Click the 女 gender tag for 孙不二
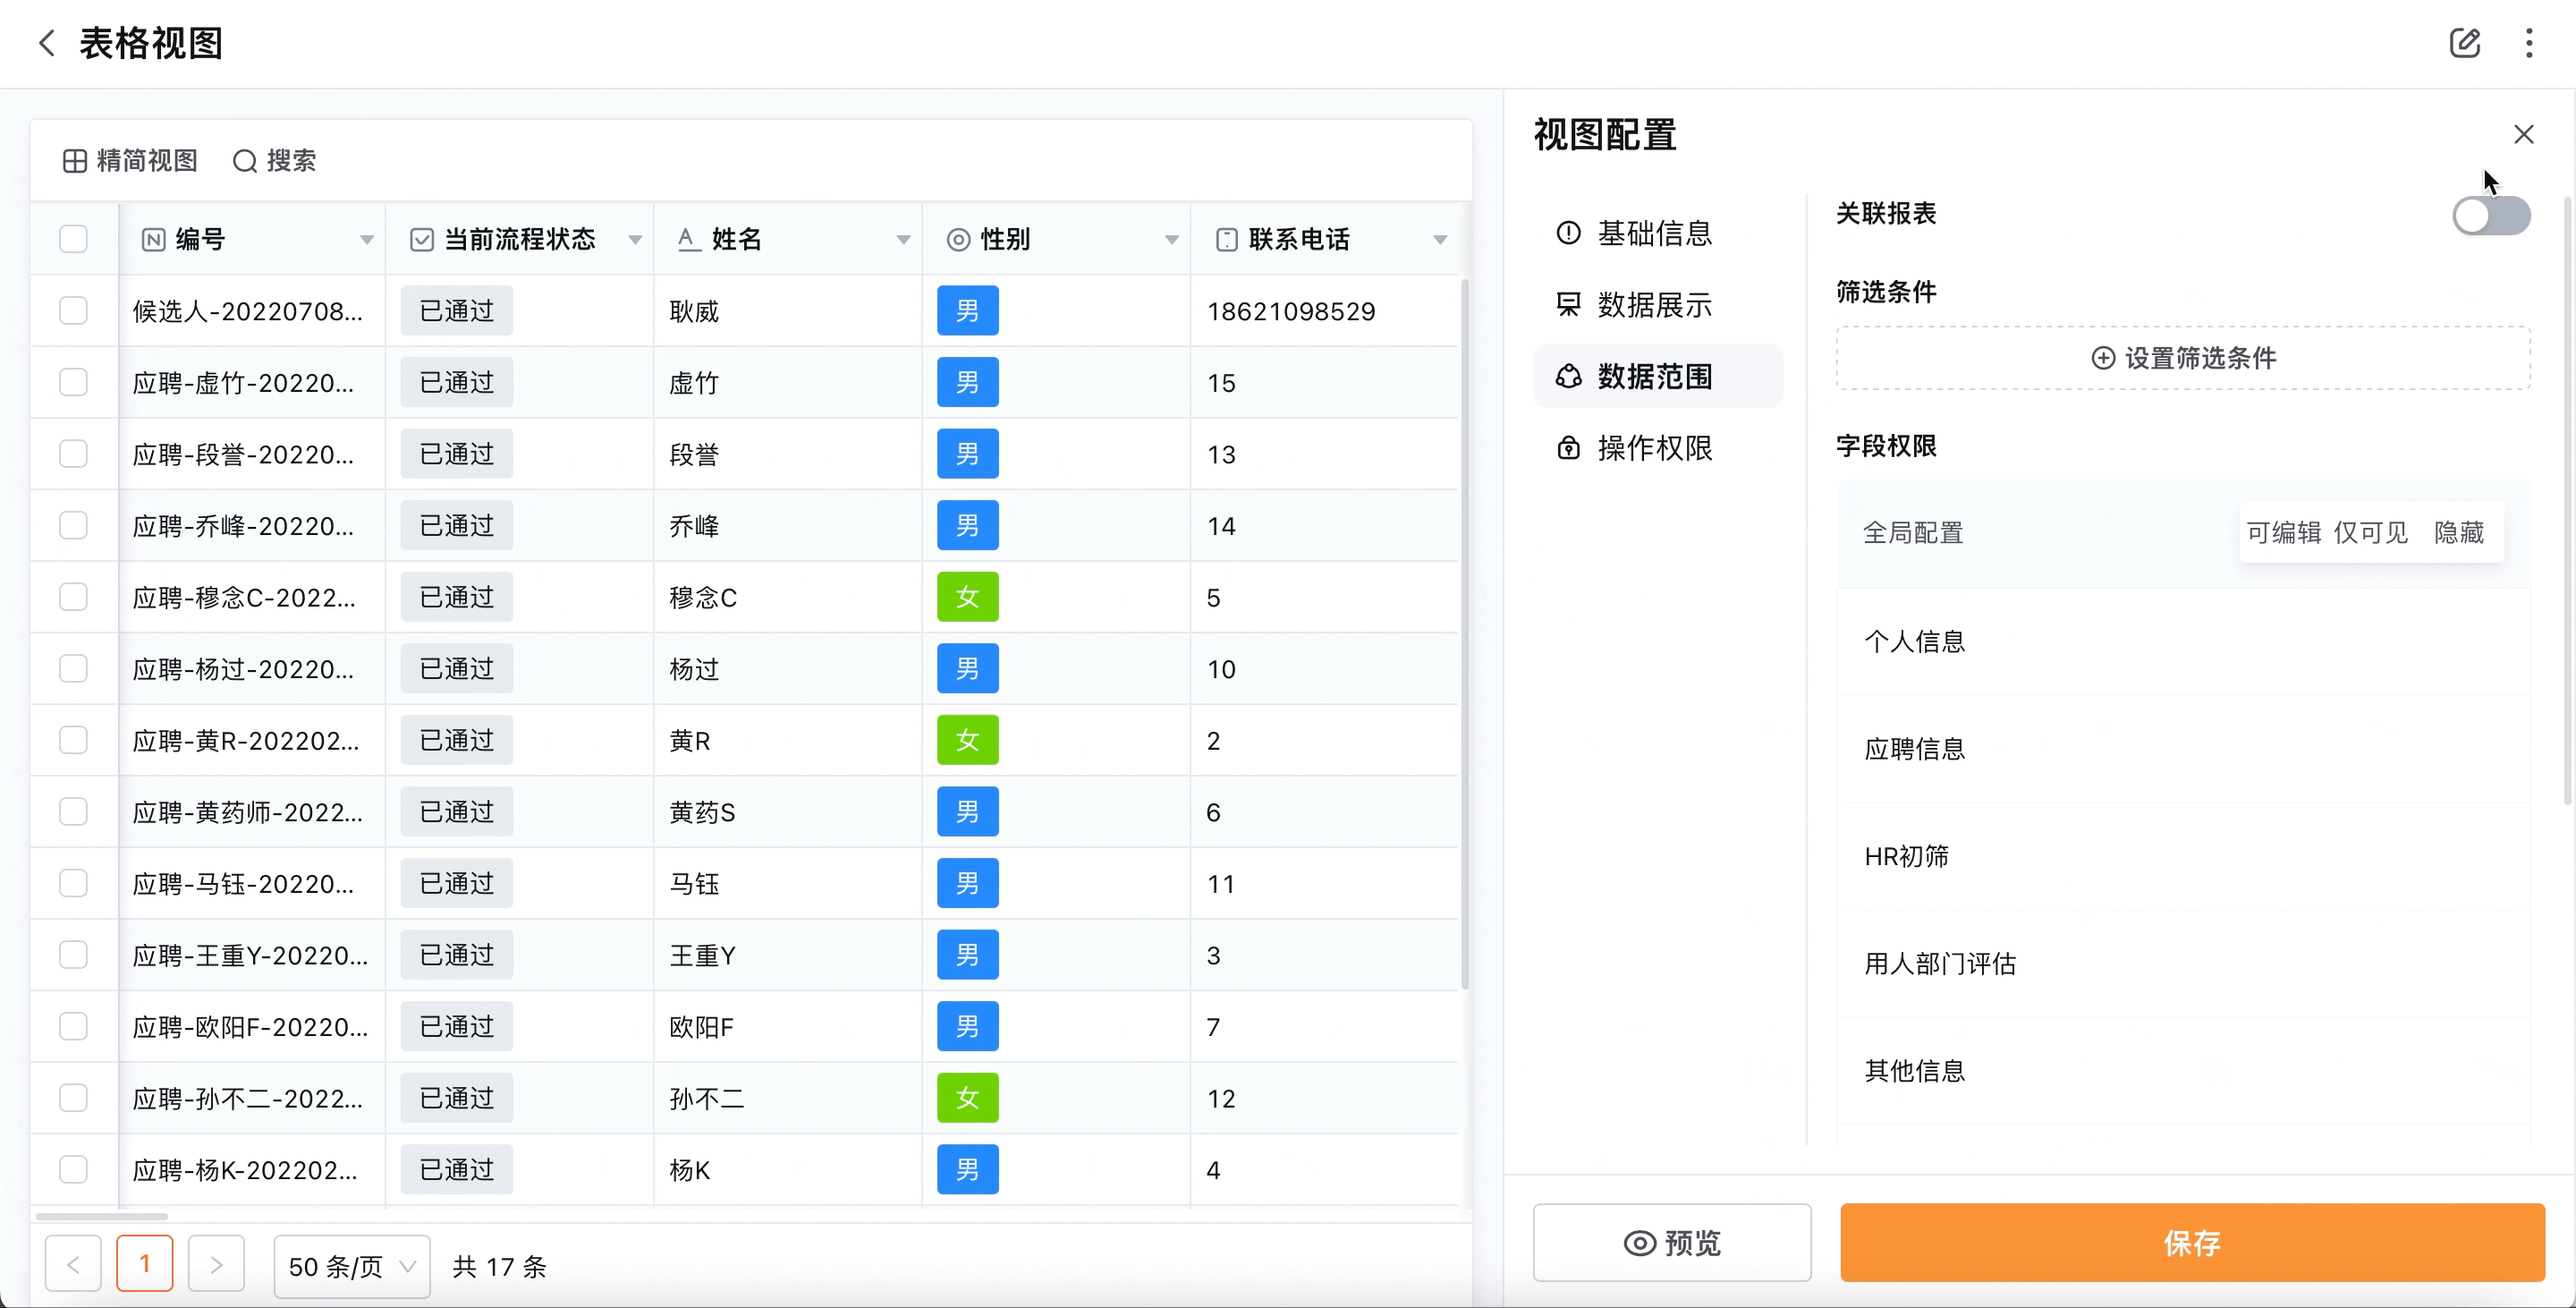Image resolution: width=2576 pixels, height=1308 pixels. (x=967, y=1098)
